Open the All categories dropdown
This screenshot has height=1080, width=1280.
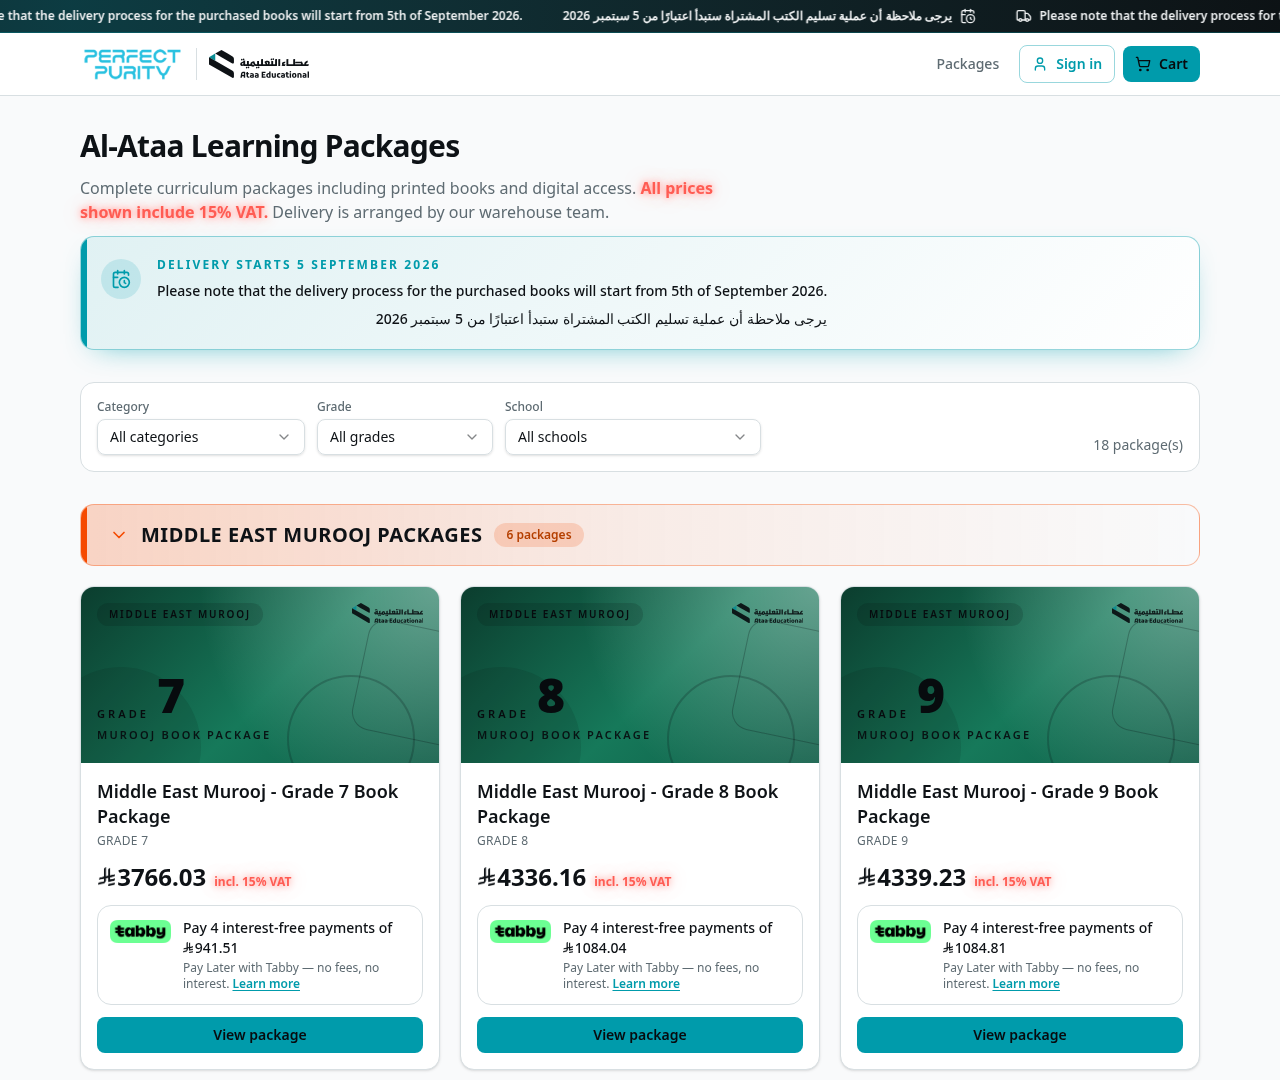201,437
